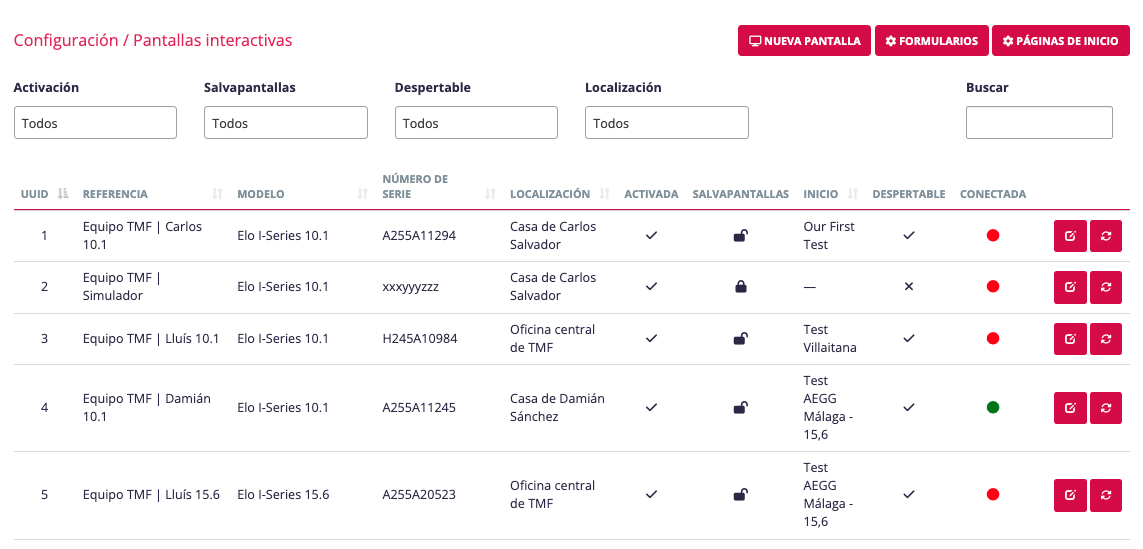Open the FORMULARIOS settings button
The width and height of the screenshot is (1143, 549).
[932, 41]
